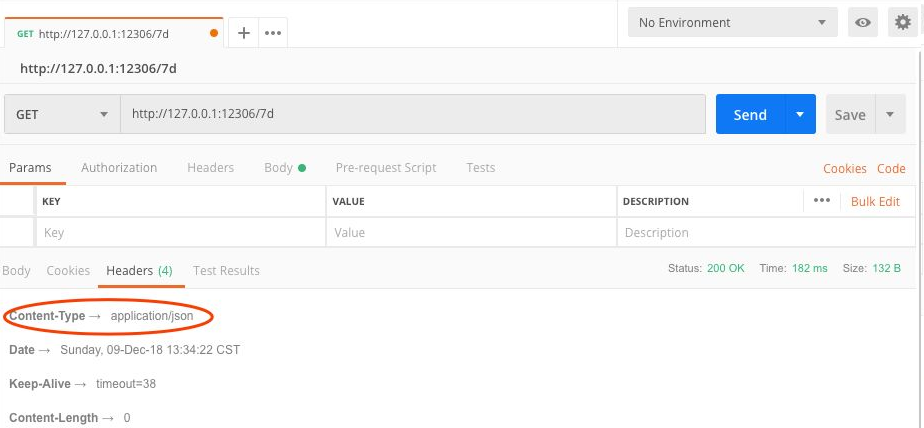The width and height of the screenshot is (924, 428).
Task: Open a new request tab with plus icon
Action: point(244,33)
